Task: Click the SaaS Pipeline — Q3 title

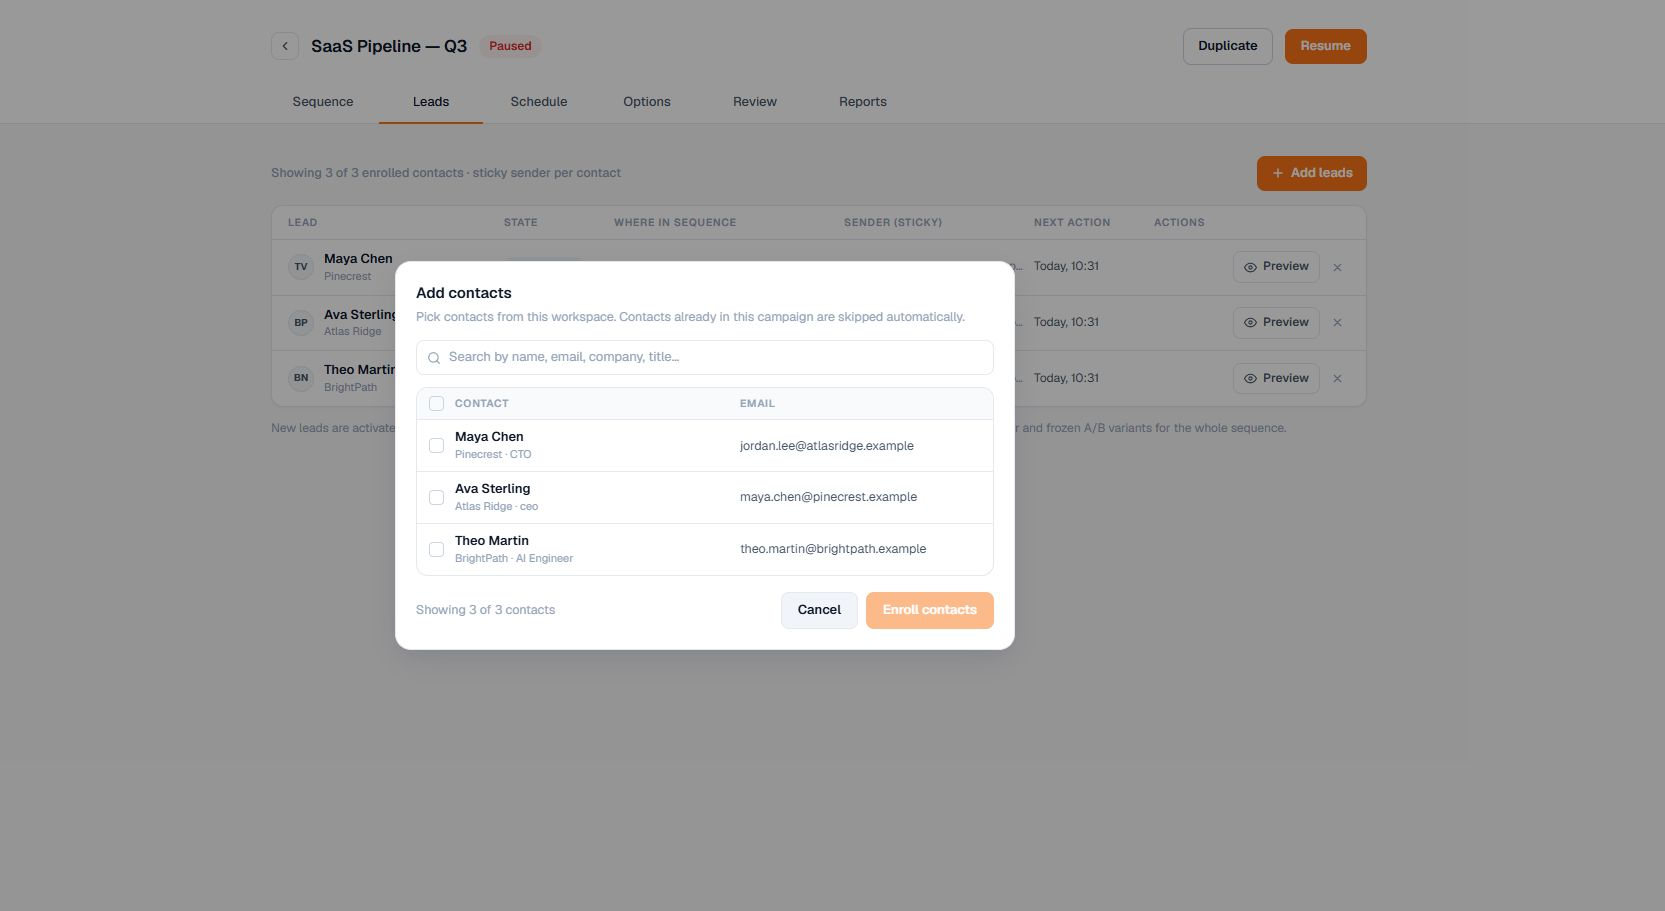Action: pos(389,46)
